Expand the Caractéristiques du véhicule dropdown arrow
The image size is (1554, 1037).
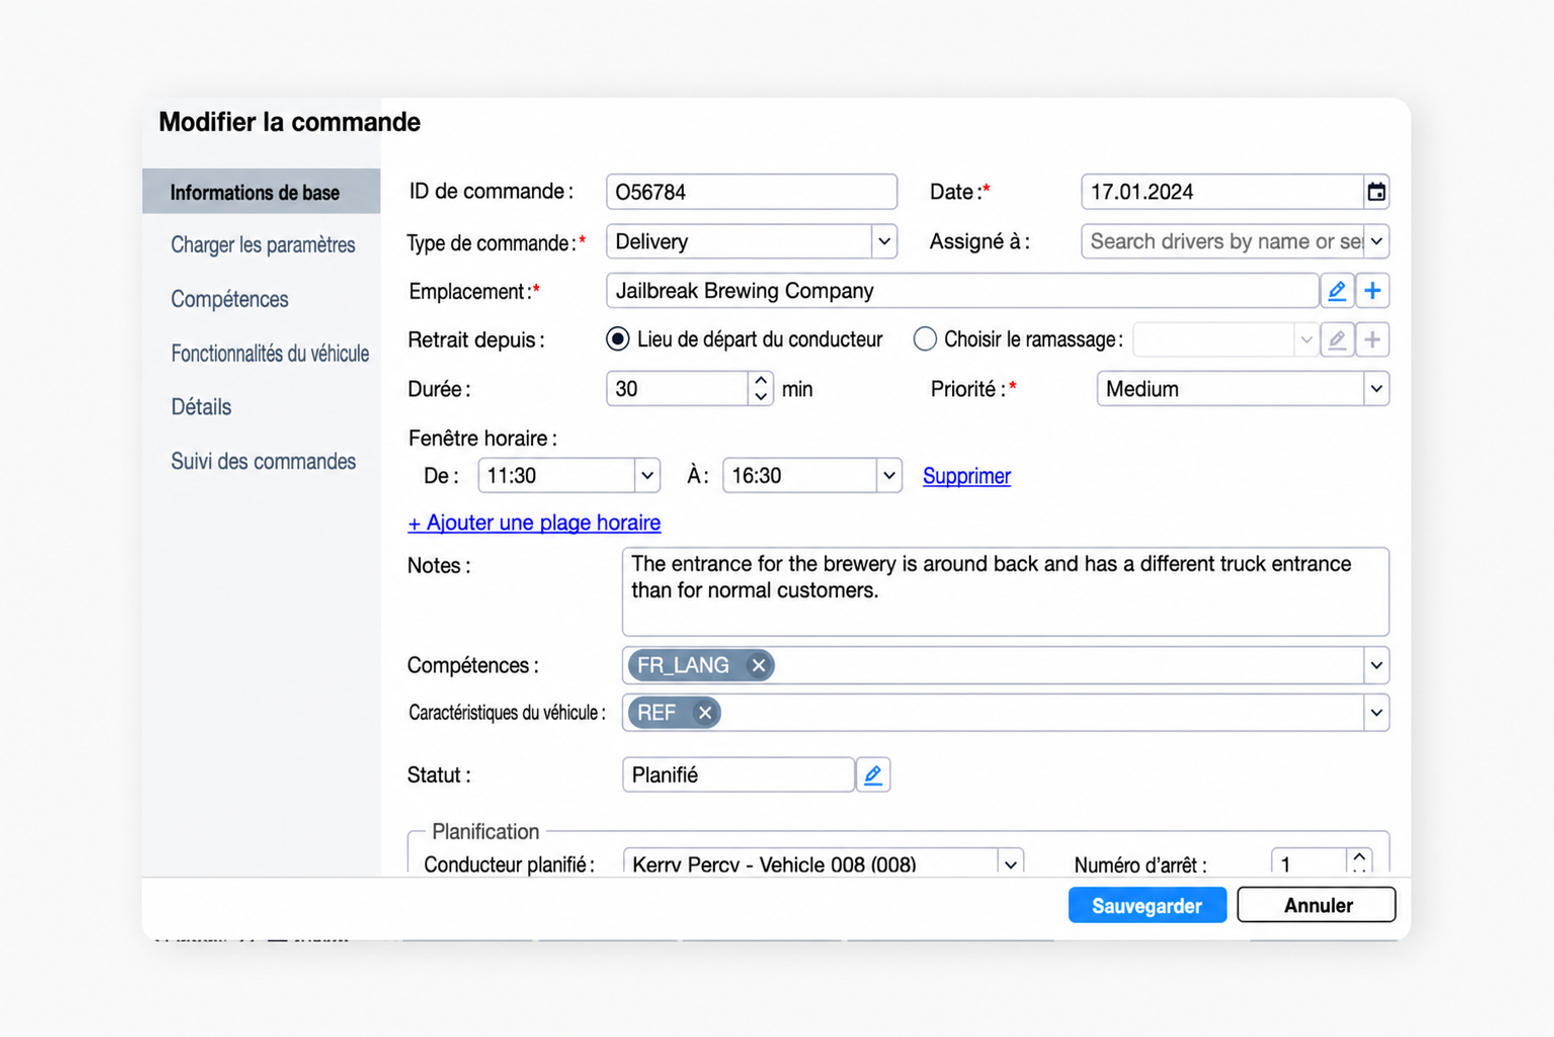point(1376,713)
